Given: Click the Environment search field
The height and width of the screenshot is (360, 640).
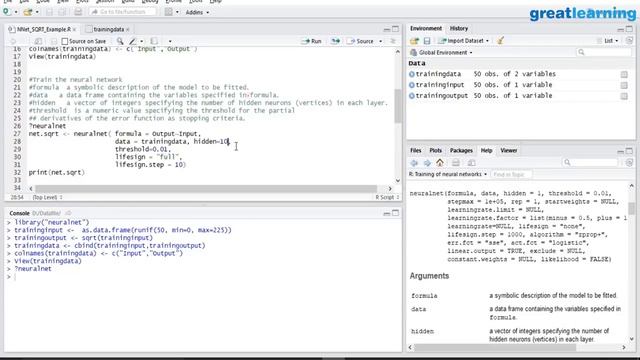Looking at the screenshot, I should (603, 52).
